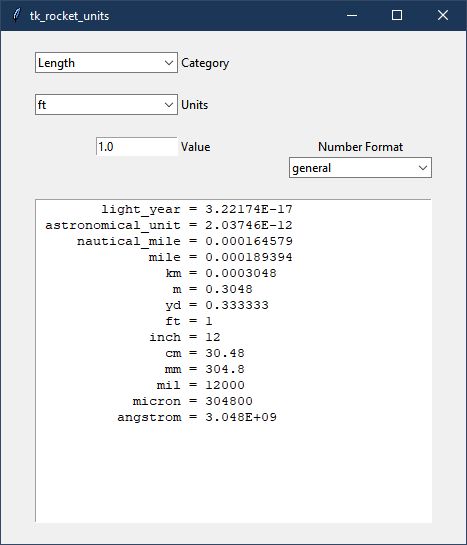Click the m = 0.3048 row

[x=213, y=289]
